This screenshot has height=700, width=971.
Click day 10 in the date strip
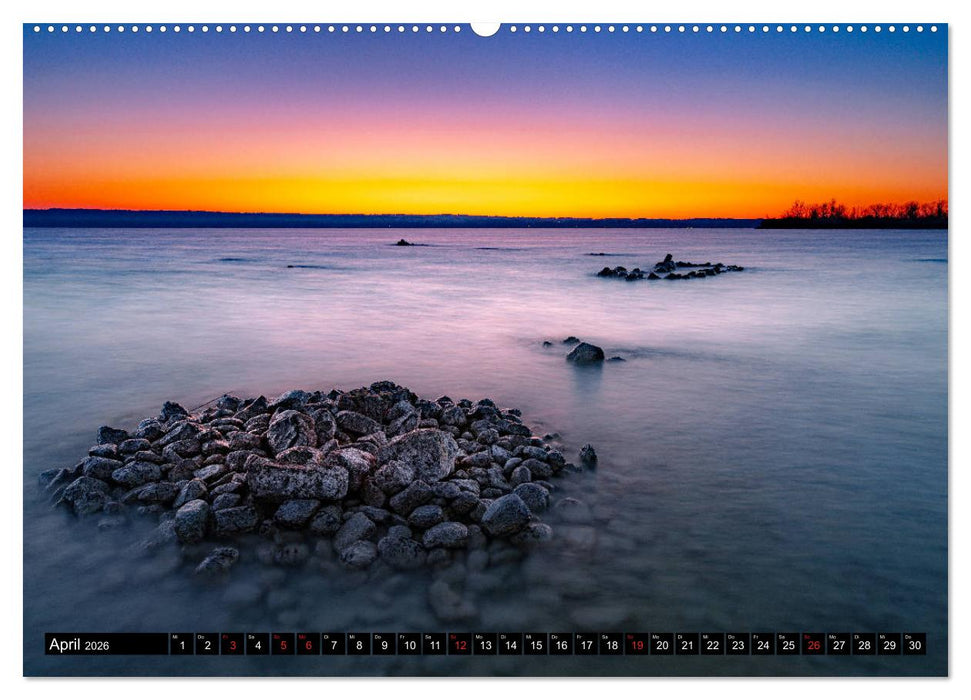pos(408,645)
